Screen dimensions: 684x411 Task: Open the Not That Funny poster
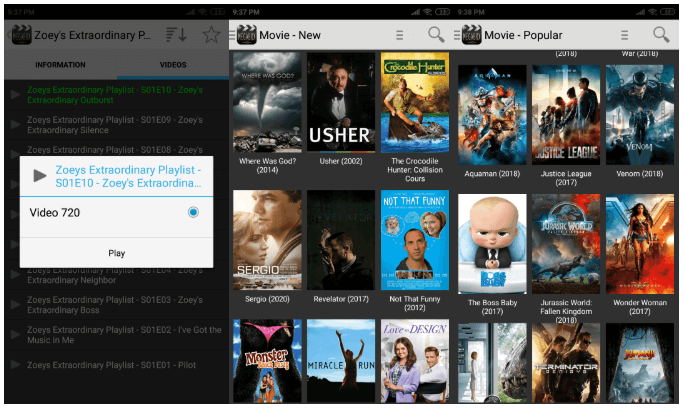pos(415,240)
